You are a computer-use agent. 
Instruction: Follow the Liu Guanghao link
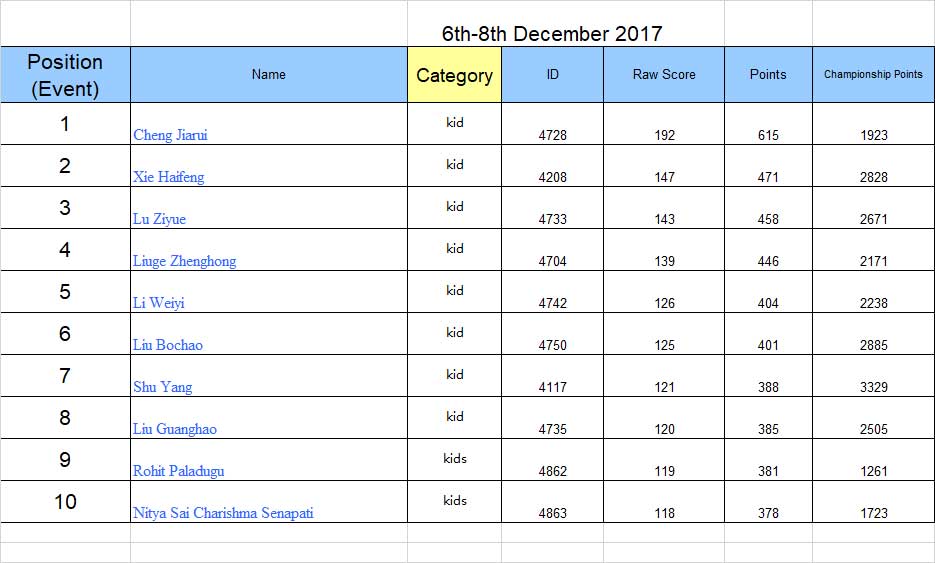[175, 429]
